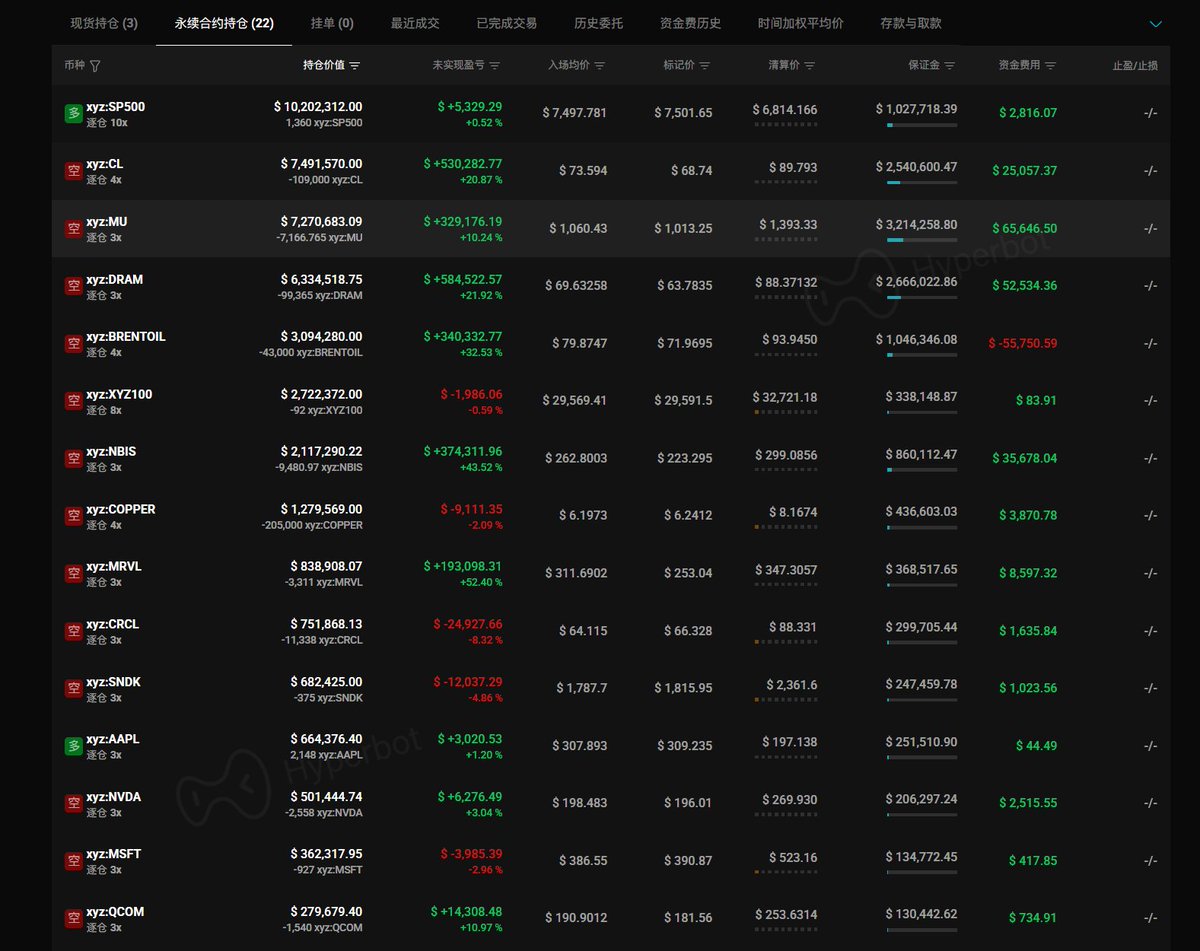Screen dimensions: 1200x951
Task: Click the +43.52 % percentage in NBIS row
Action: coord(481,467)
